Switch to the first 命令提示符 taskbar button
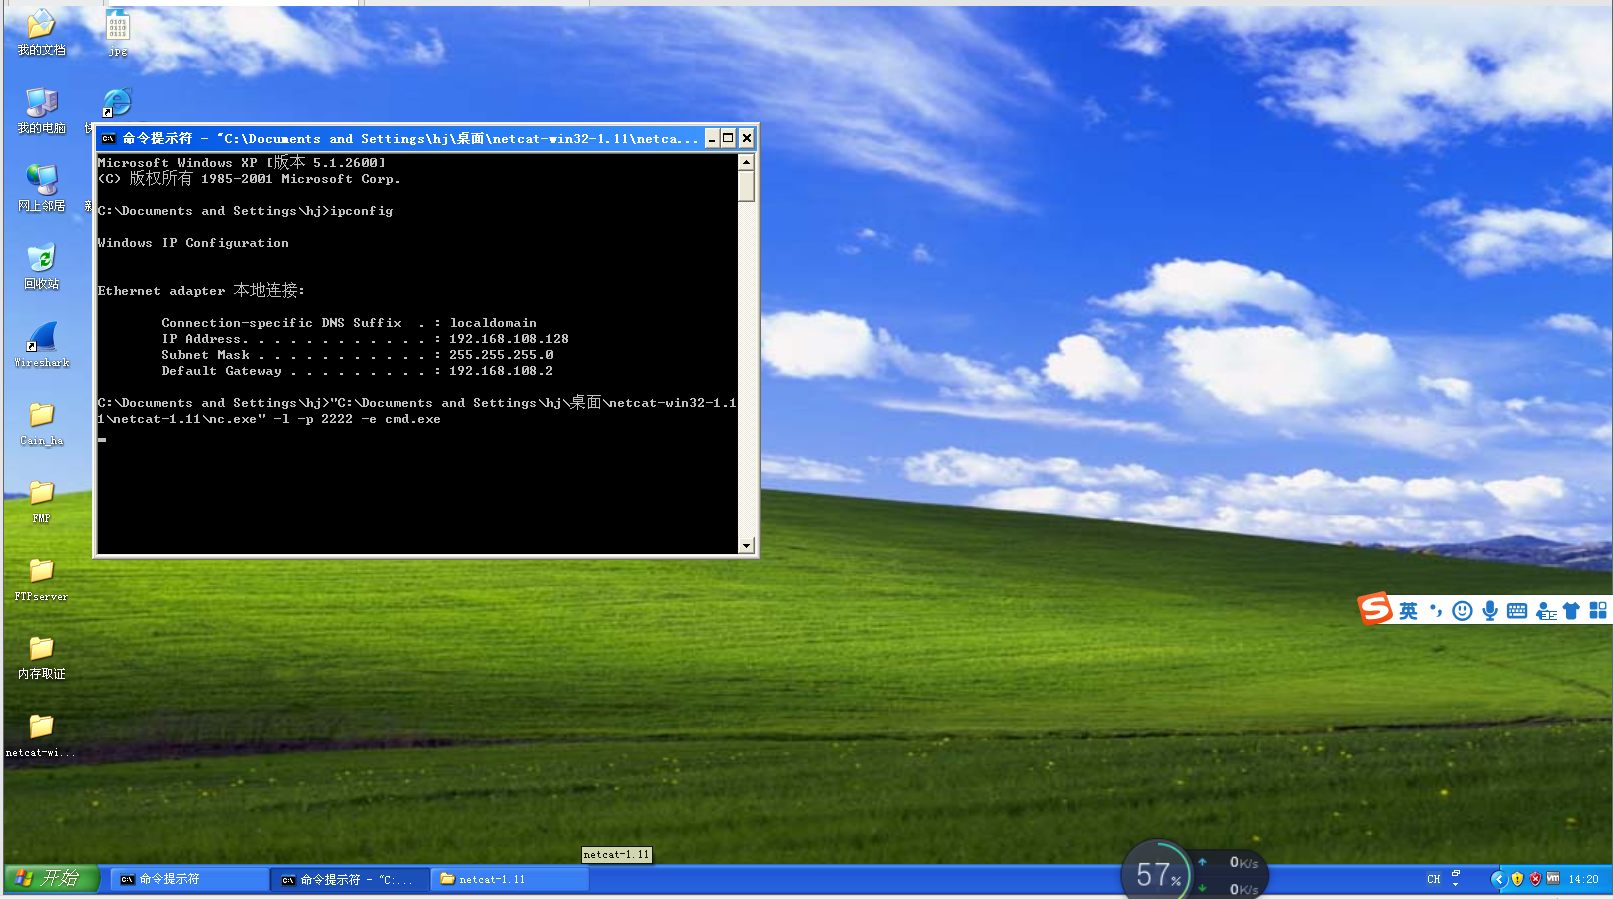Screen dimensions: 1613x899 188,879
